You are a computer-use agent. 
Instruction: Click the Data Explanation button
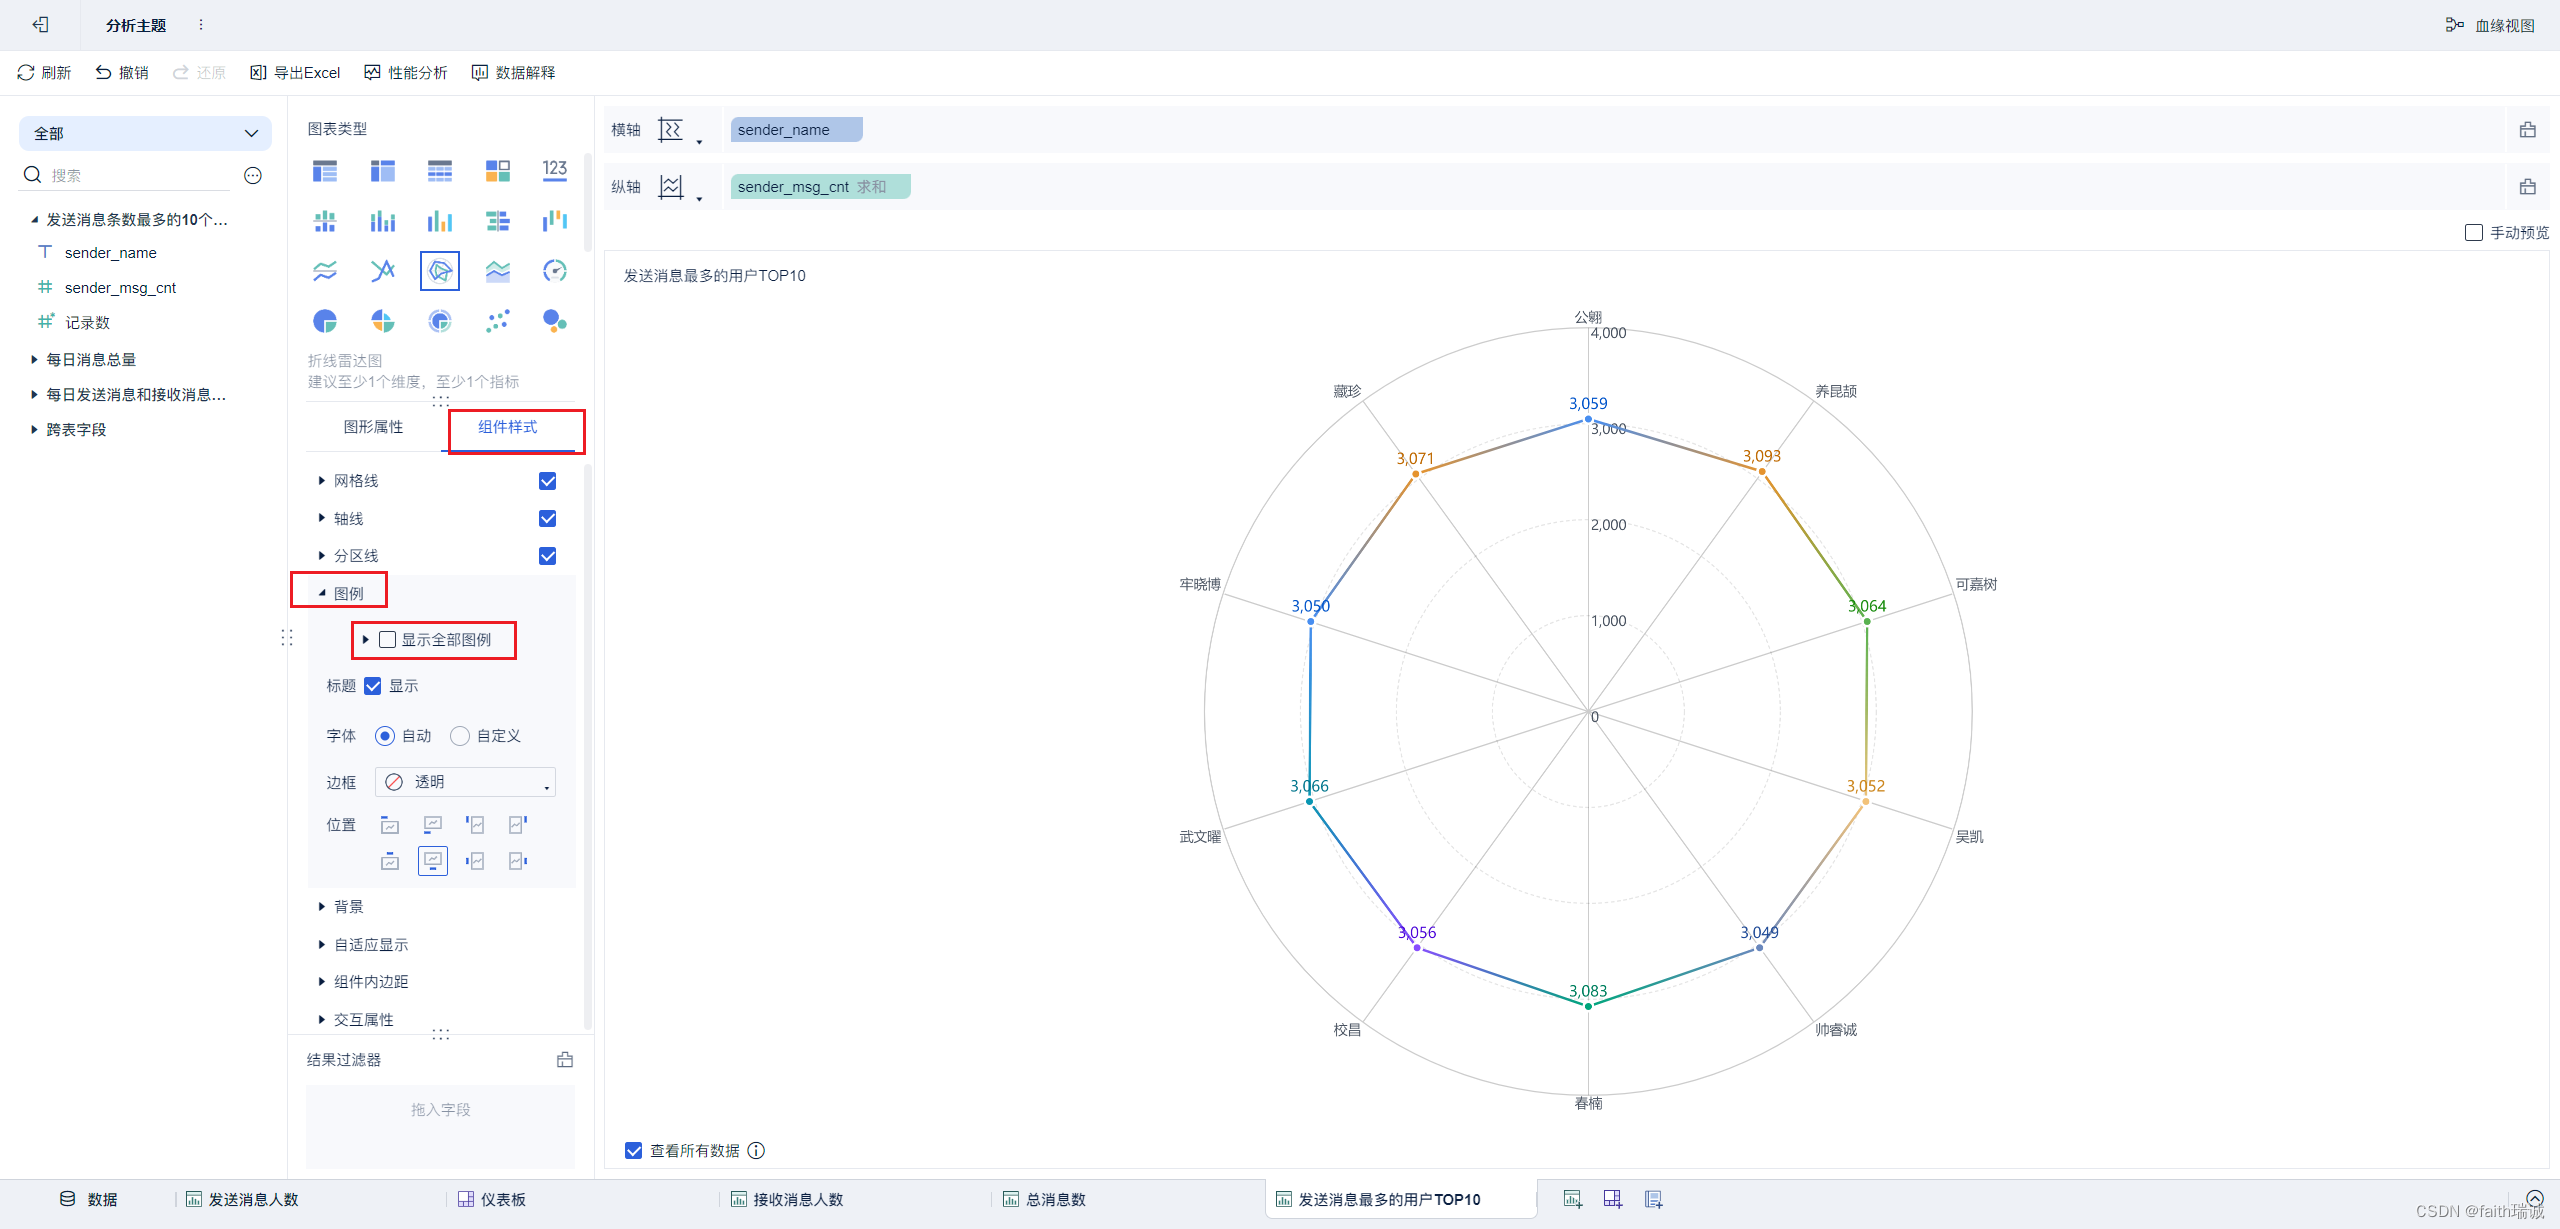click(514, 72)
